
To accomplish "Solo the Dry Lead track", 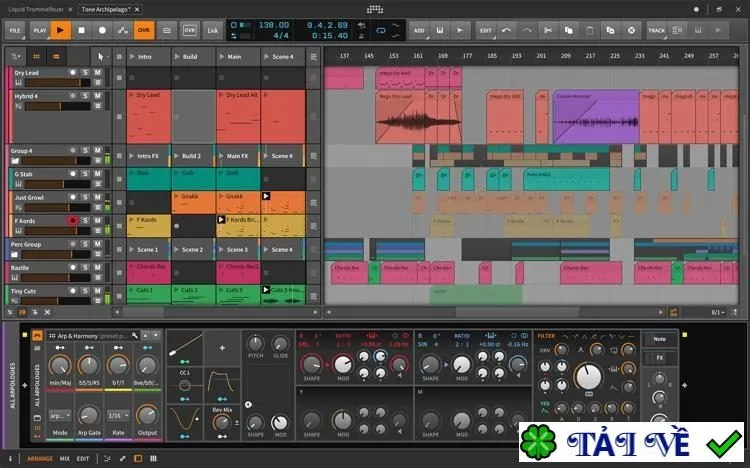I will pos(85,72).
